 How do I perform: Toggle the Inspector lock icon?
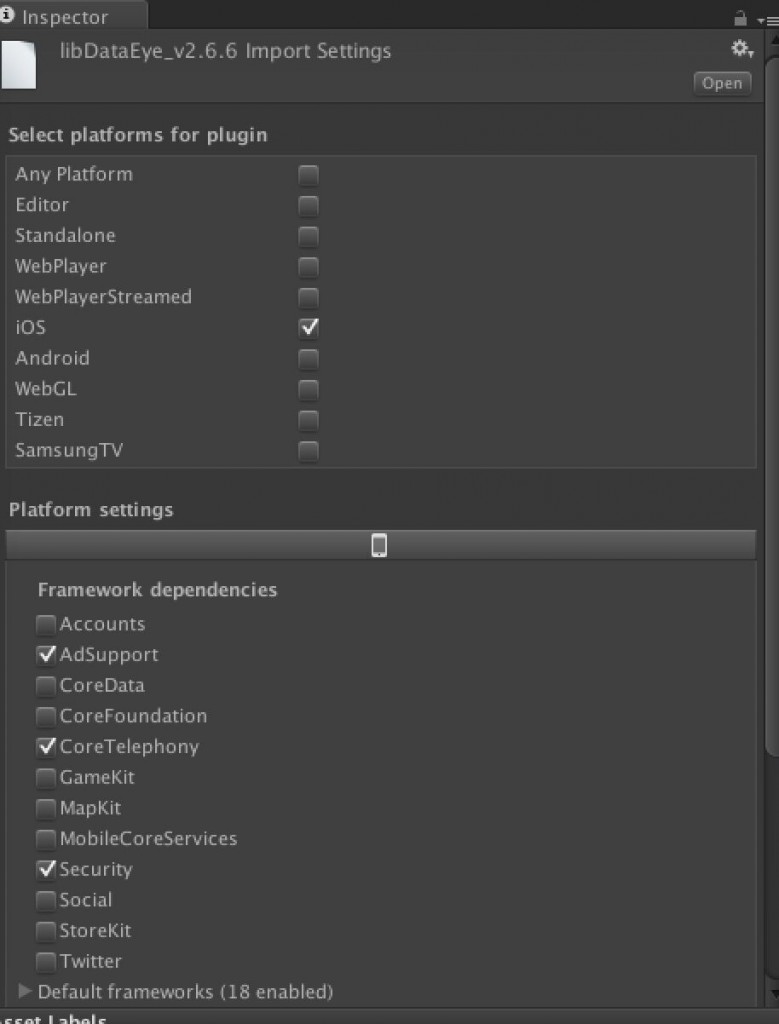[x=740, y=18]
